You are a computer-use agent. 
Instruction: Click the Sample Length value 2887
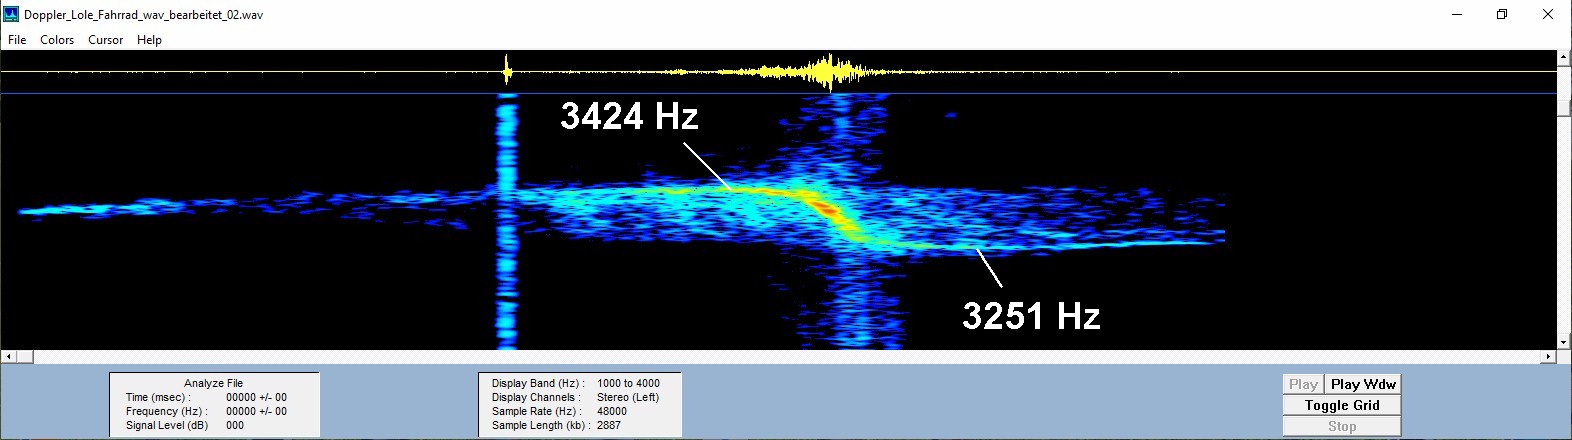pyautogui.click(x=609, y=425)
